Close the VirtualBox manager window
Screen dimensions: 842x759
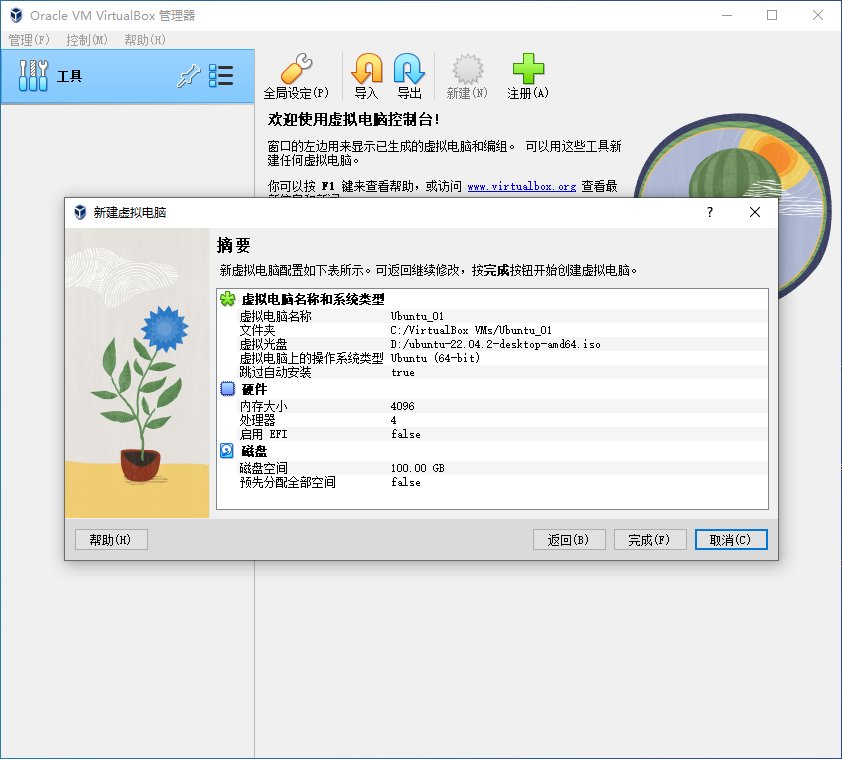tap(818, 15)
